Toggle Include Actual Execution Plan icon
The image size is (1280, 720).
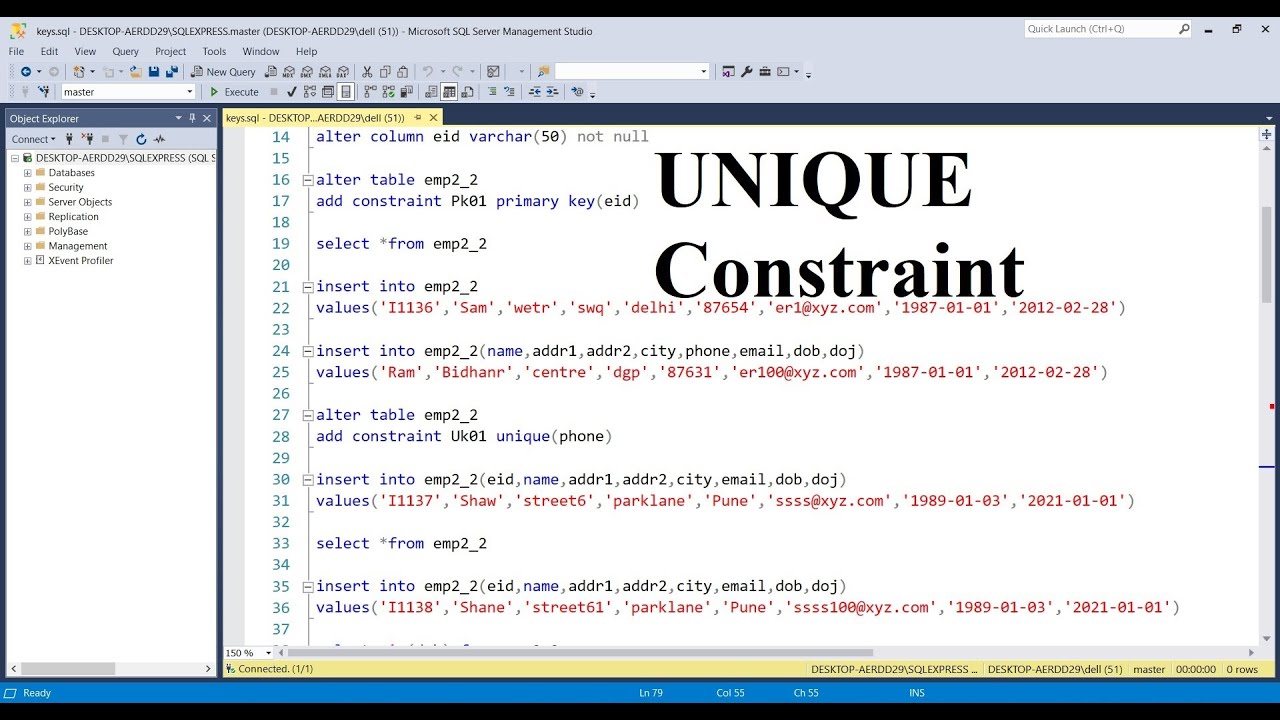pyautogui.click(x=370, y=92)
